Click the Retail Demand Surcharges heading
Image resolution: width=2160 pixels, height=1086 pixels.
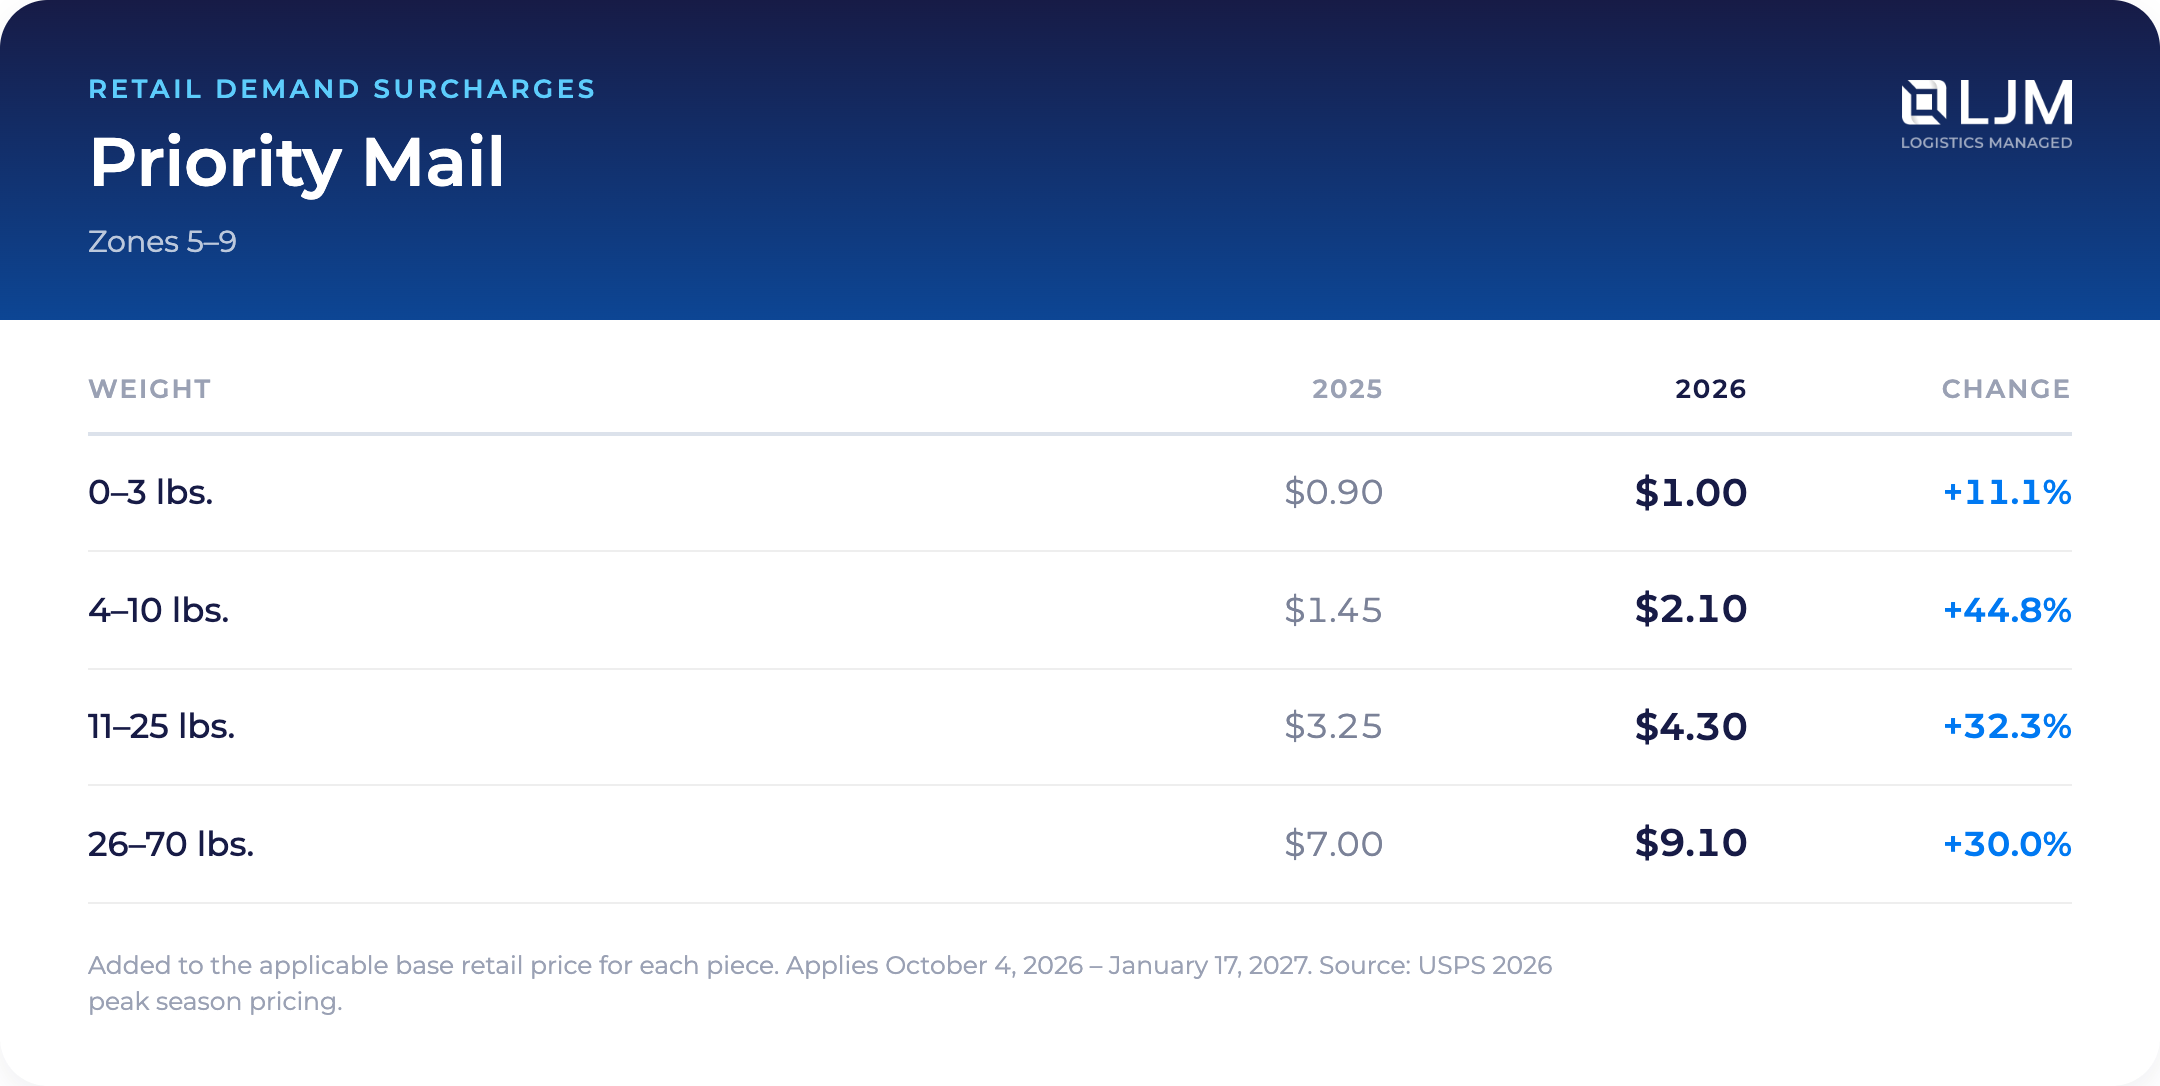pyautogui.click(x=342, y=89)
